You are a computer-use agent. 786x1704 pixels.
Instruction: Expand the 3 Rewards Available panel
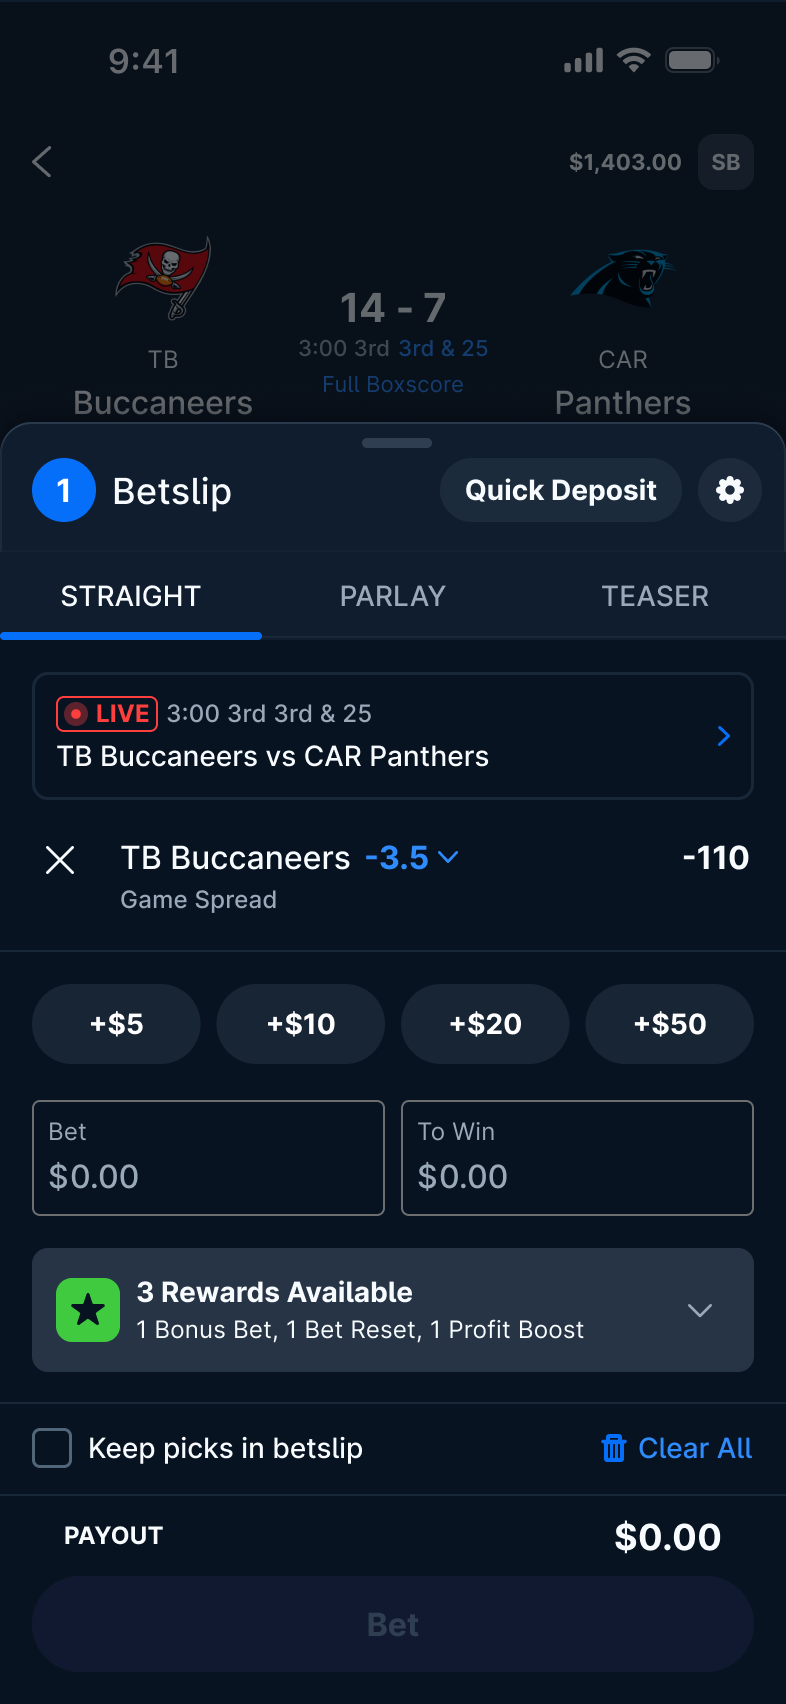coord(700,1310)
